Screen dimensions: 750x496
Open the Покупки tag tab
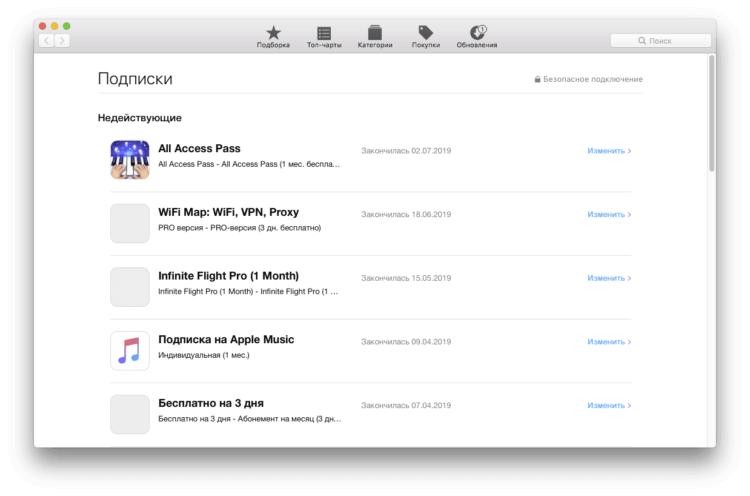[x=426, y=37]
